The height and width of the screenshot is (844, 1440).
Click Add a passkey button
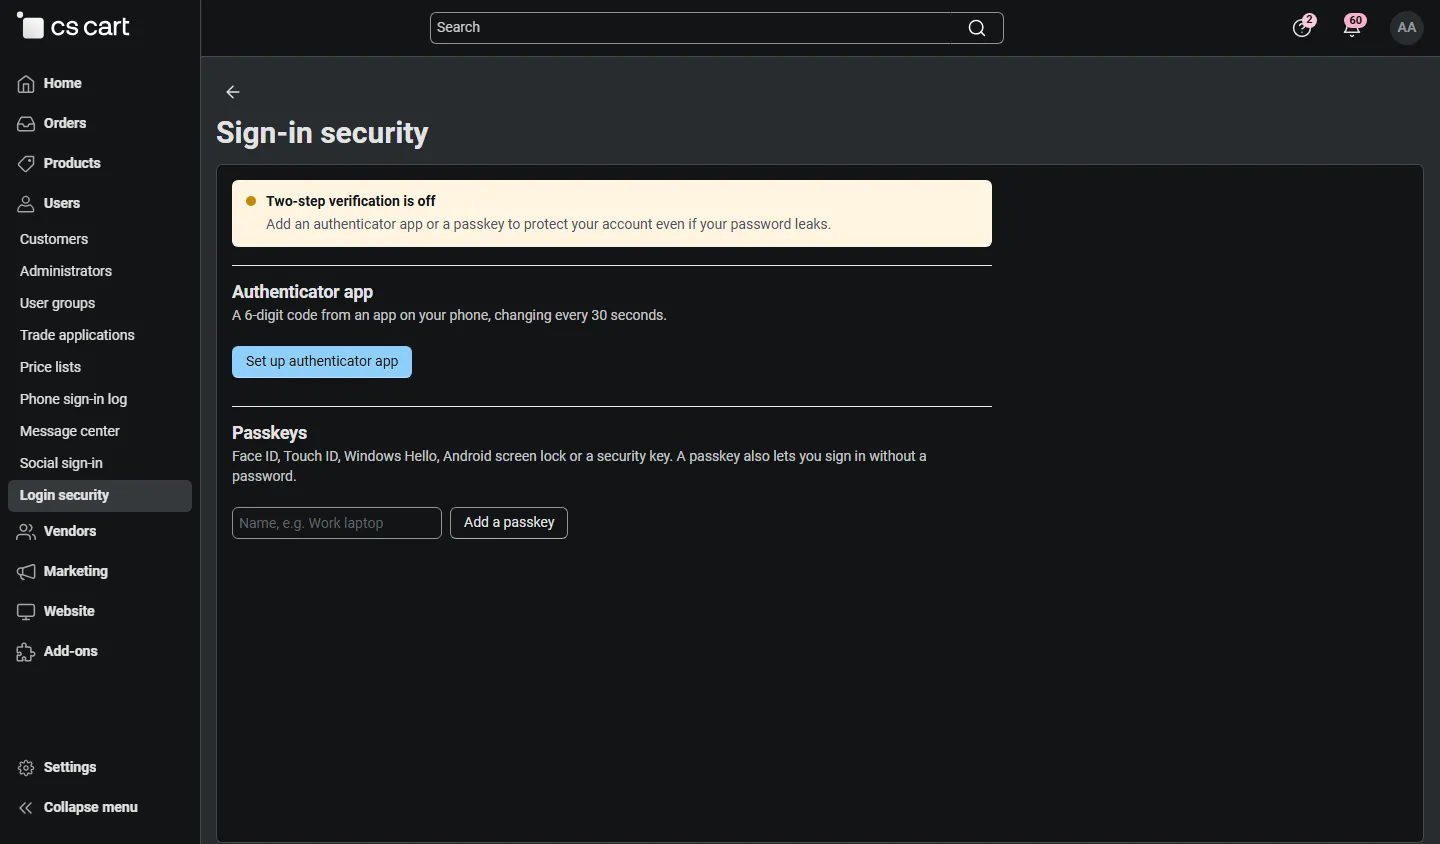(x=509, y=523)
